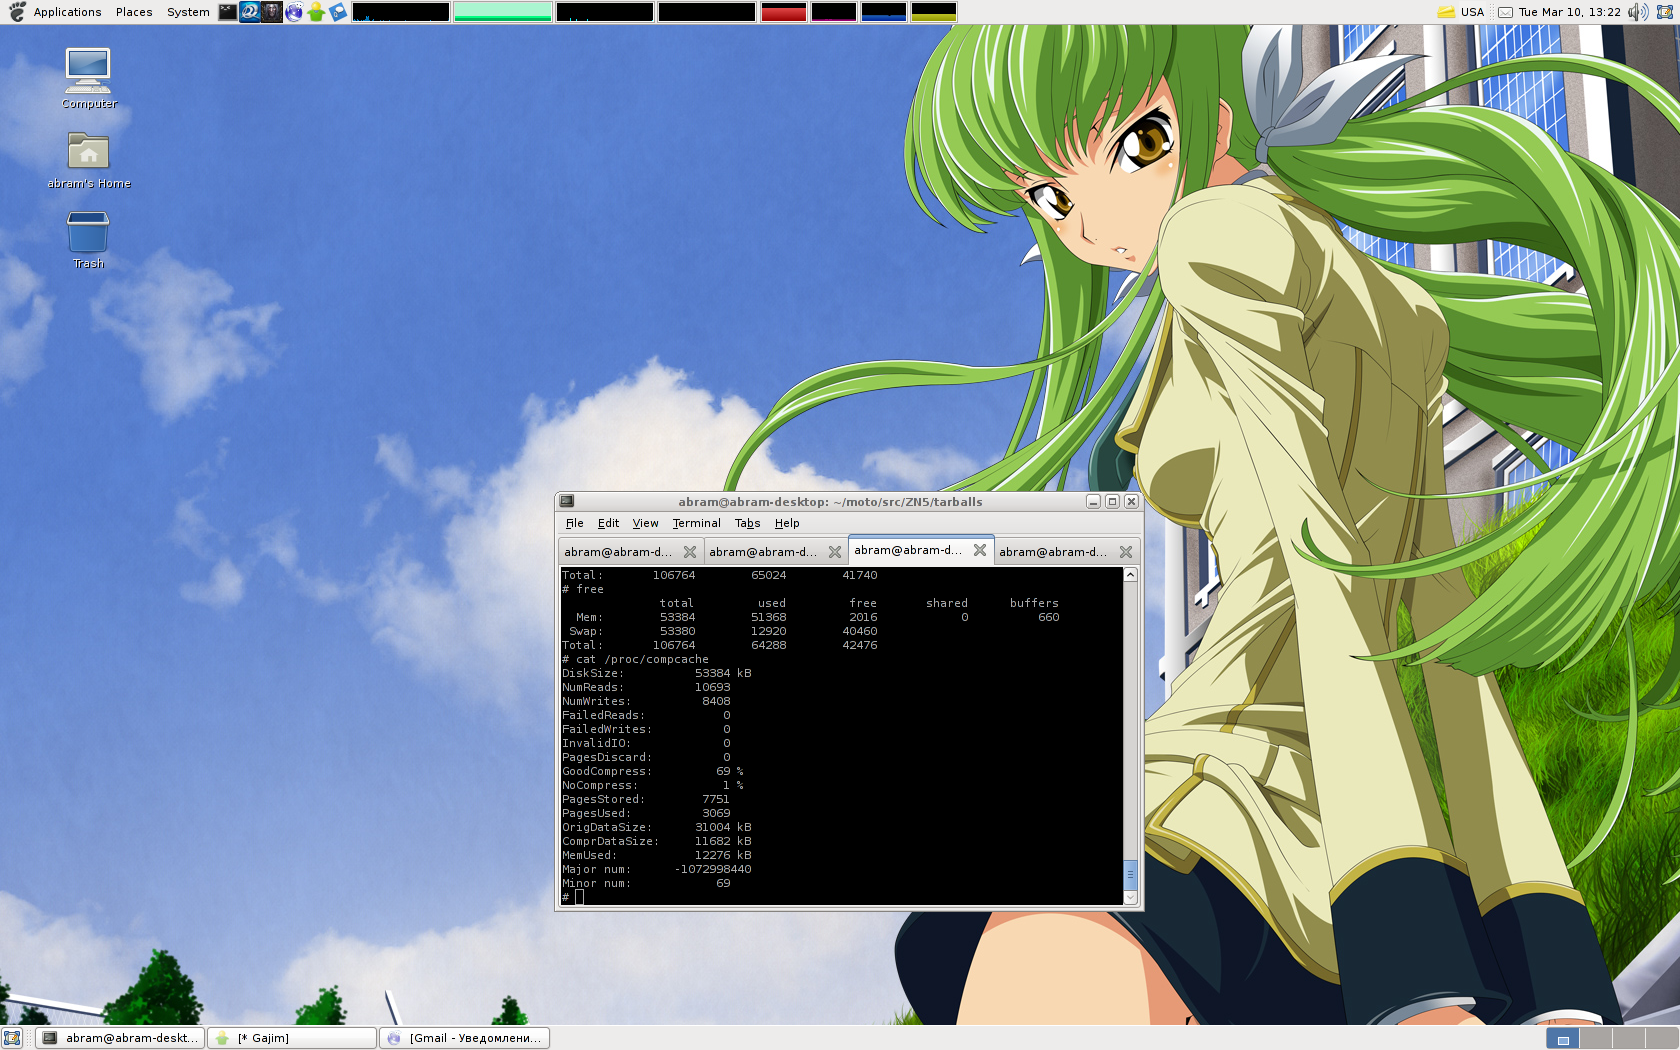
Task: Click the terminal scrollbar down arrow
Action: coord(1130,898)
